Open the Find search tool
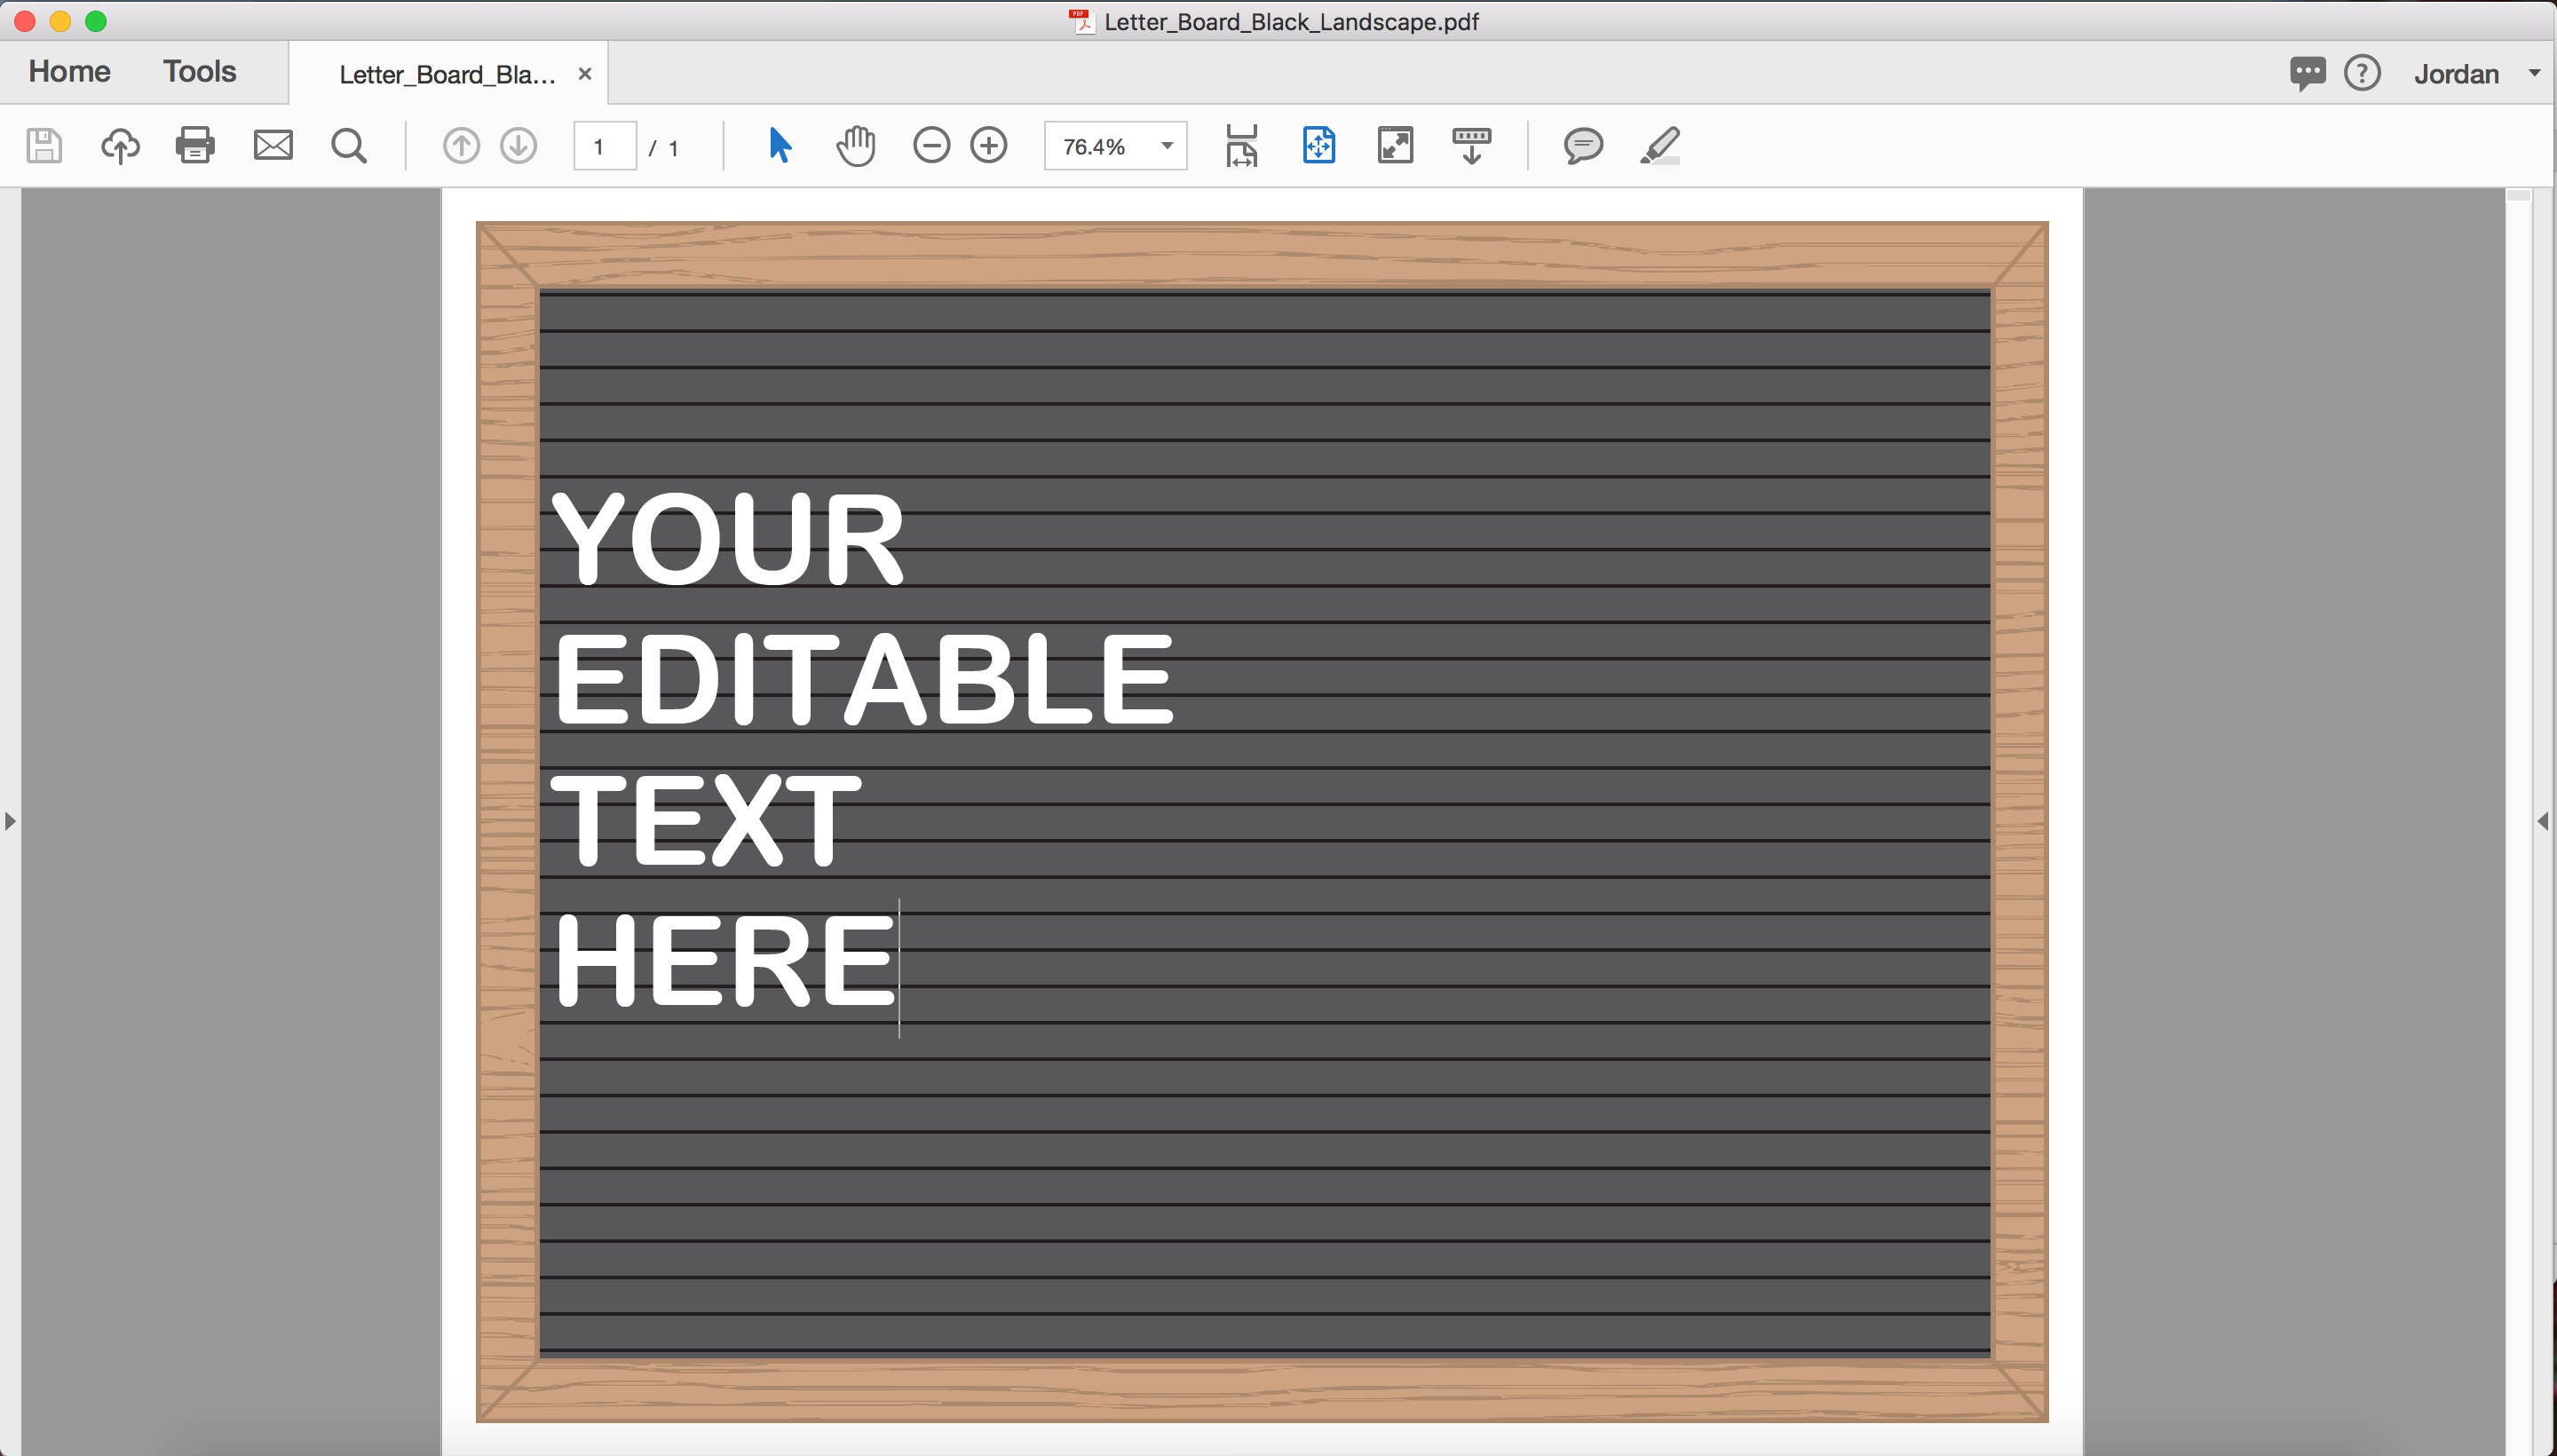Image resolution: width=2557 pixels, height=1456 pixels. [347, 145]
